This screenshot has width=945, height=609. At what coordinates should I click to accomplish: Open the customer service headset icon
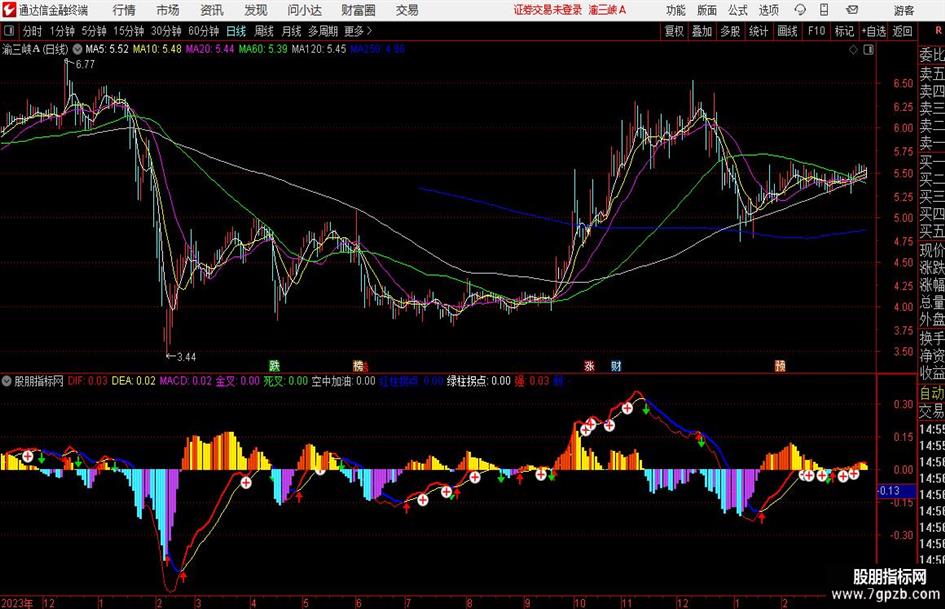pos(800,10)
